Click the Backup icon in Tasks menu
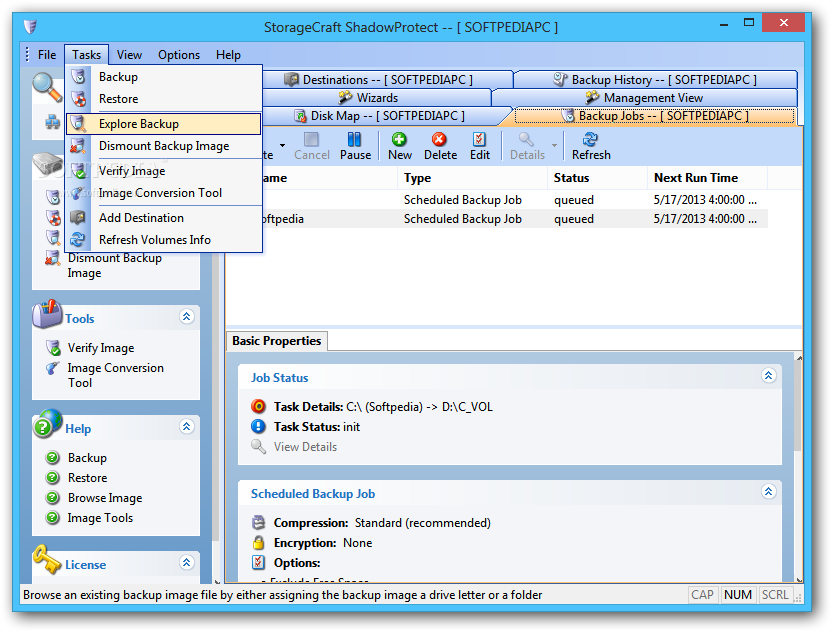 coord(79,76)
